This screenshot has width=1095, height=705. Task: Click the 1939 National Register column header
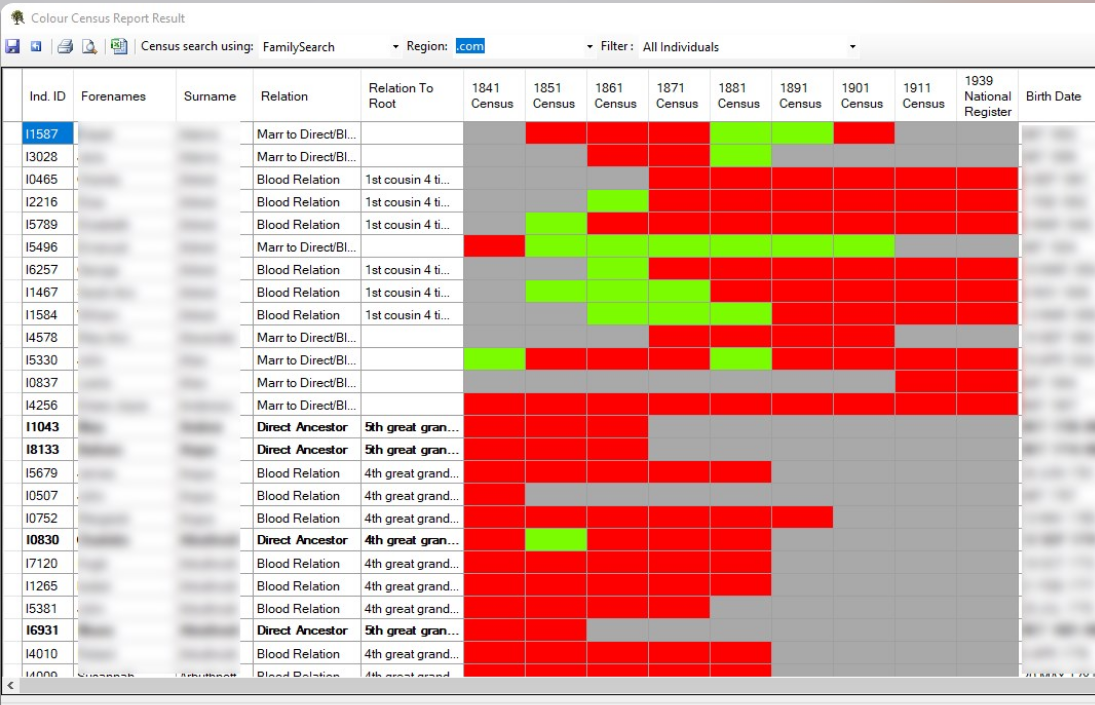(987, 95)
